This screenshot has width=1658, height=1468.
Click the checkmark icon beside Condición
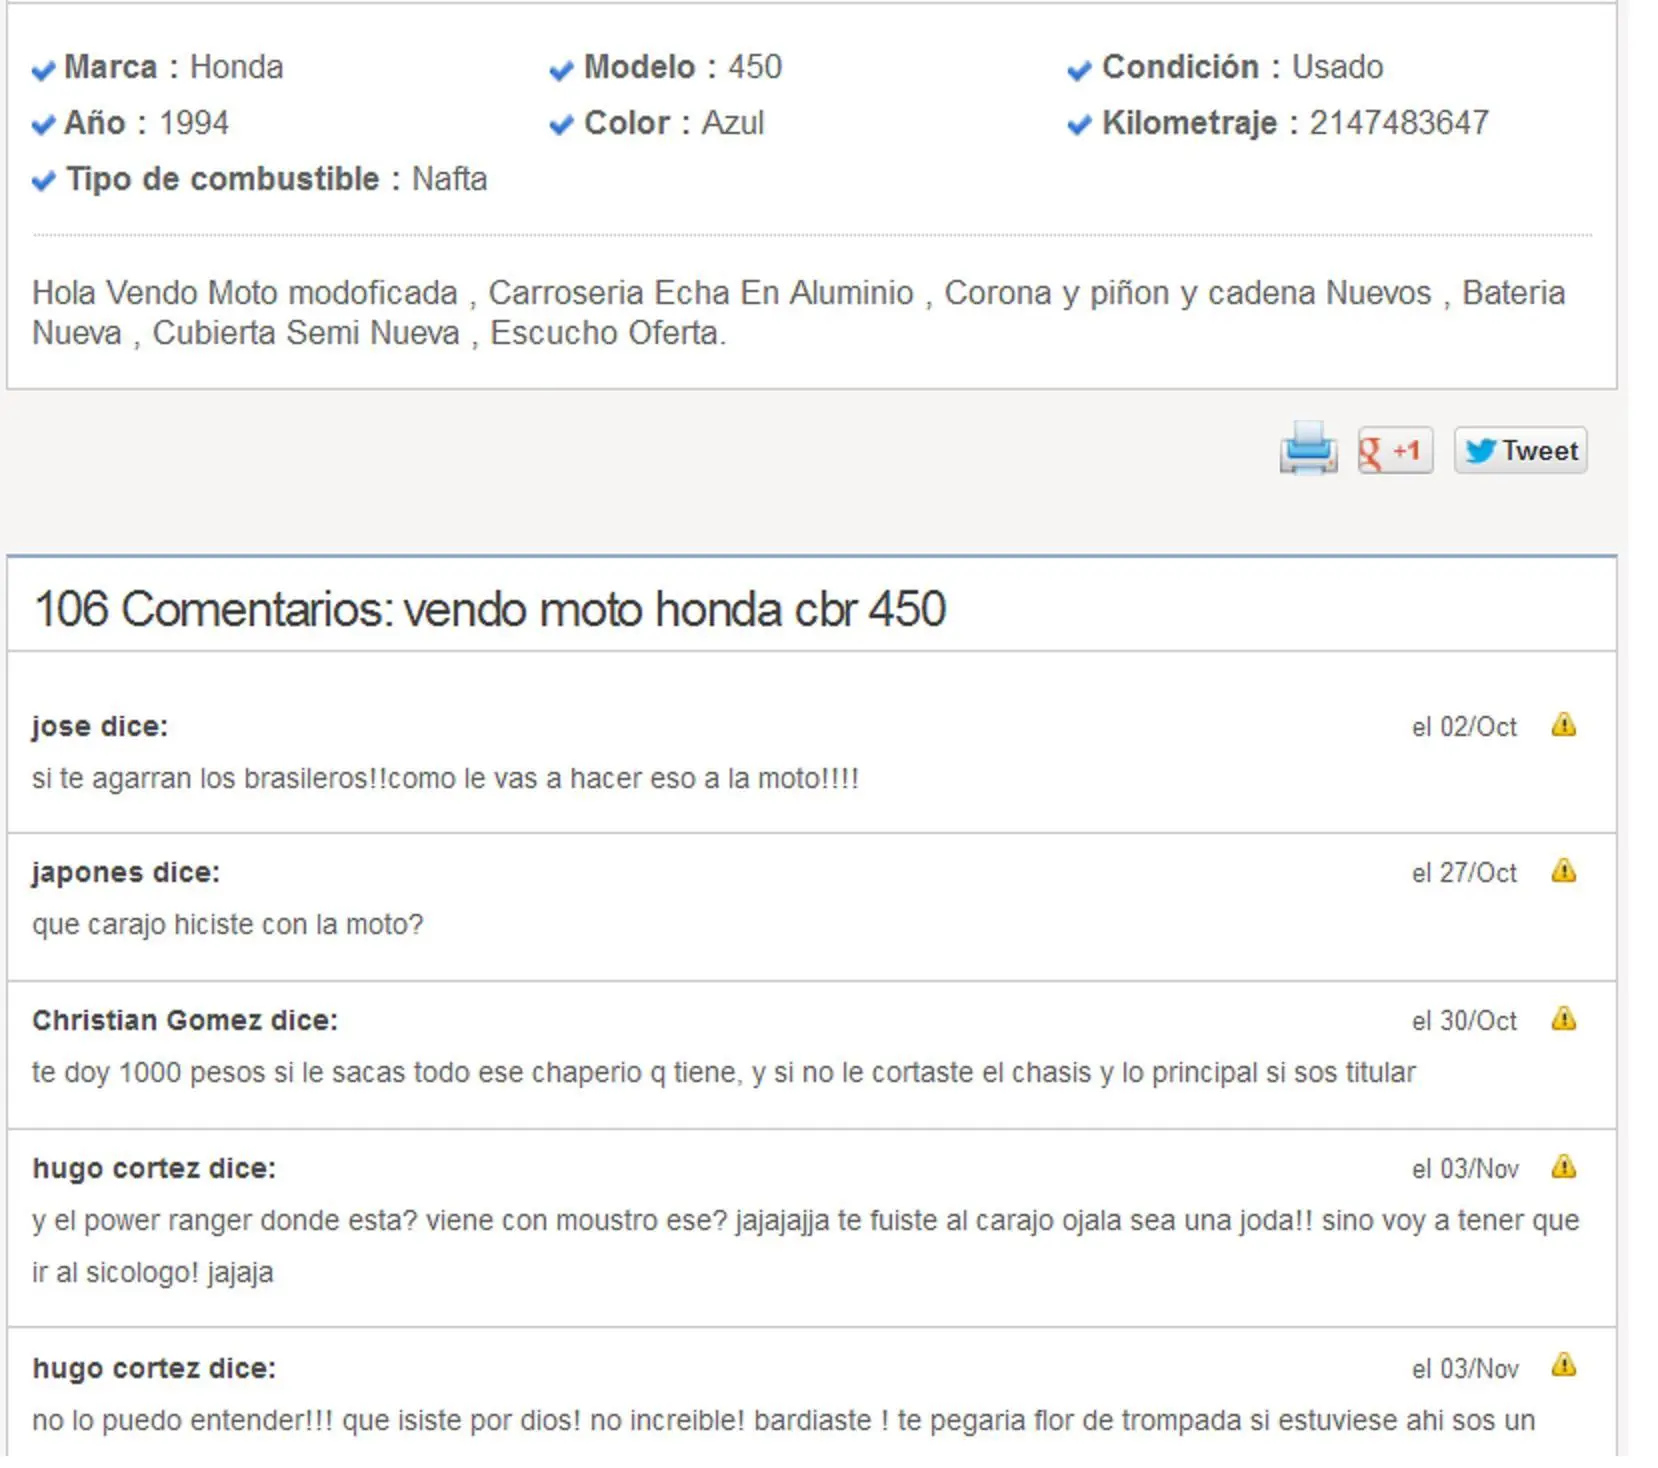coord(1078,70)
